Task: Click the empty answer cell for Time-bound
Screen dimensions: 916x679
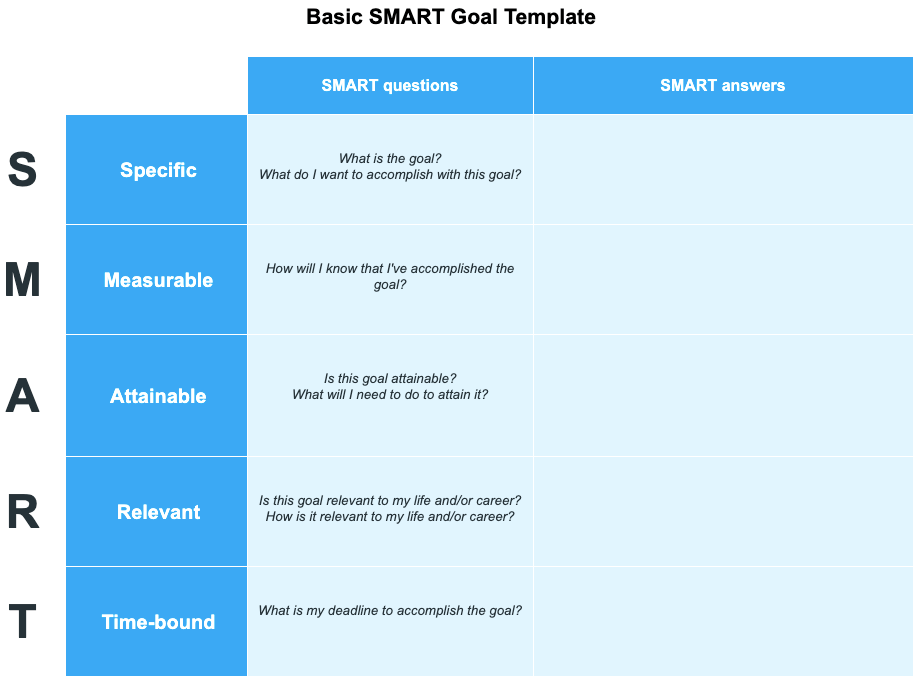Action: pyautogui.click(x=723, y=621)
